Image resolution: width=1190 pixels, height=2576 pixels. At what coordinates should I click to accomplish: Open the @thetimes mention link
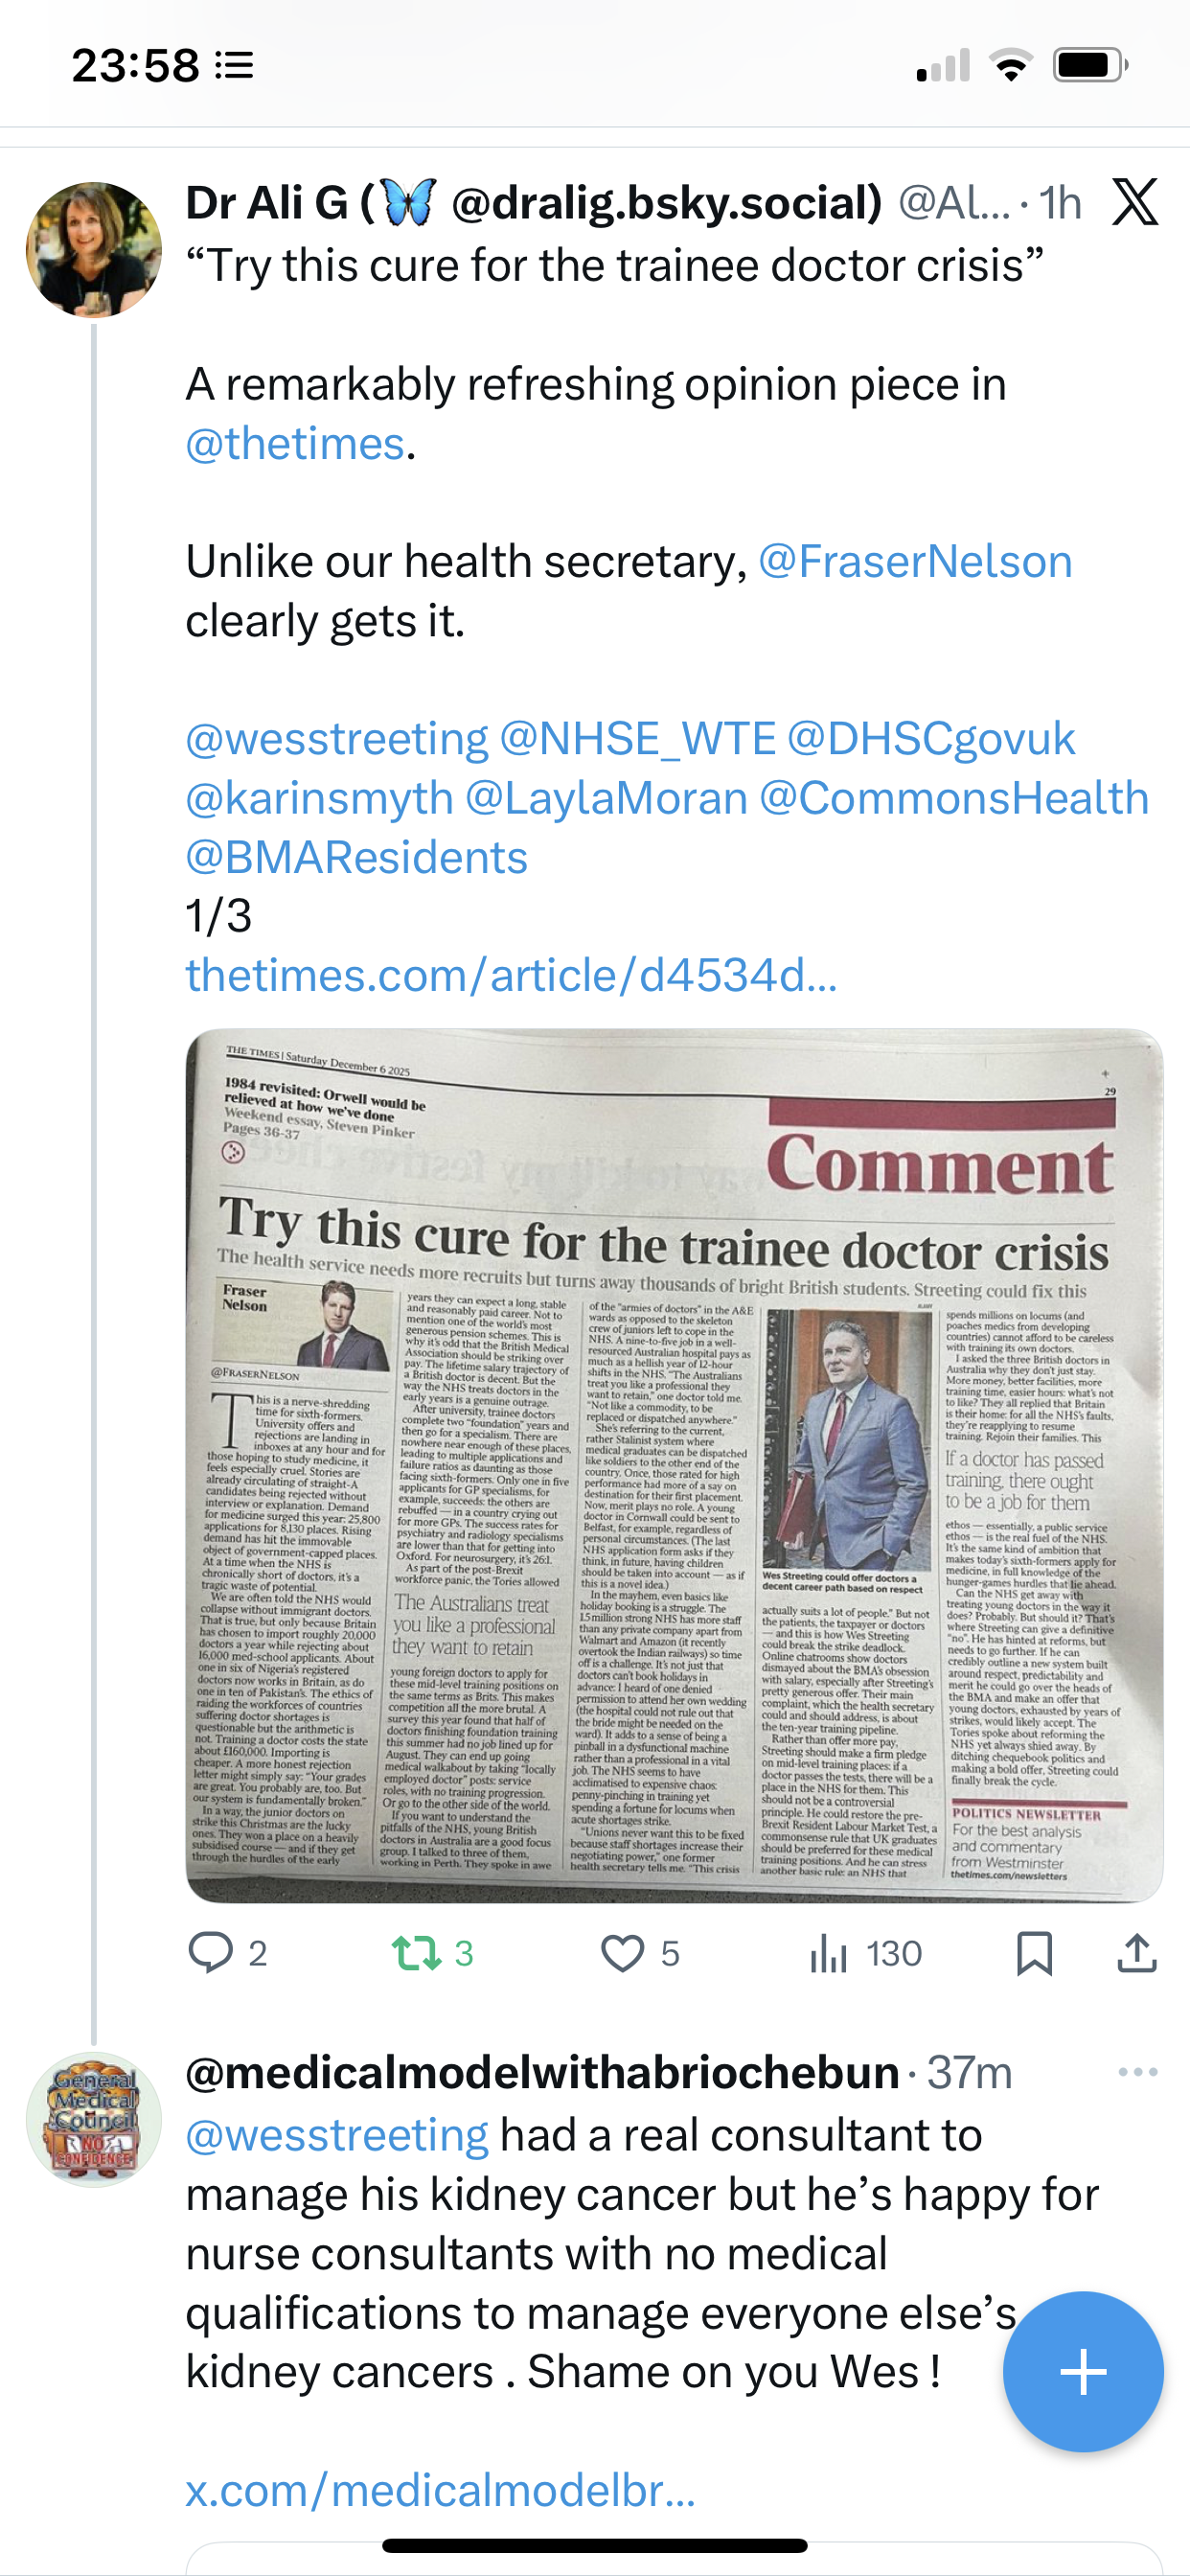[x=295, y=443]
